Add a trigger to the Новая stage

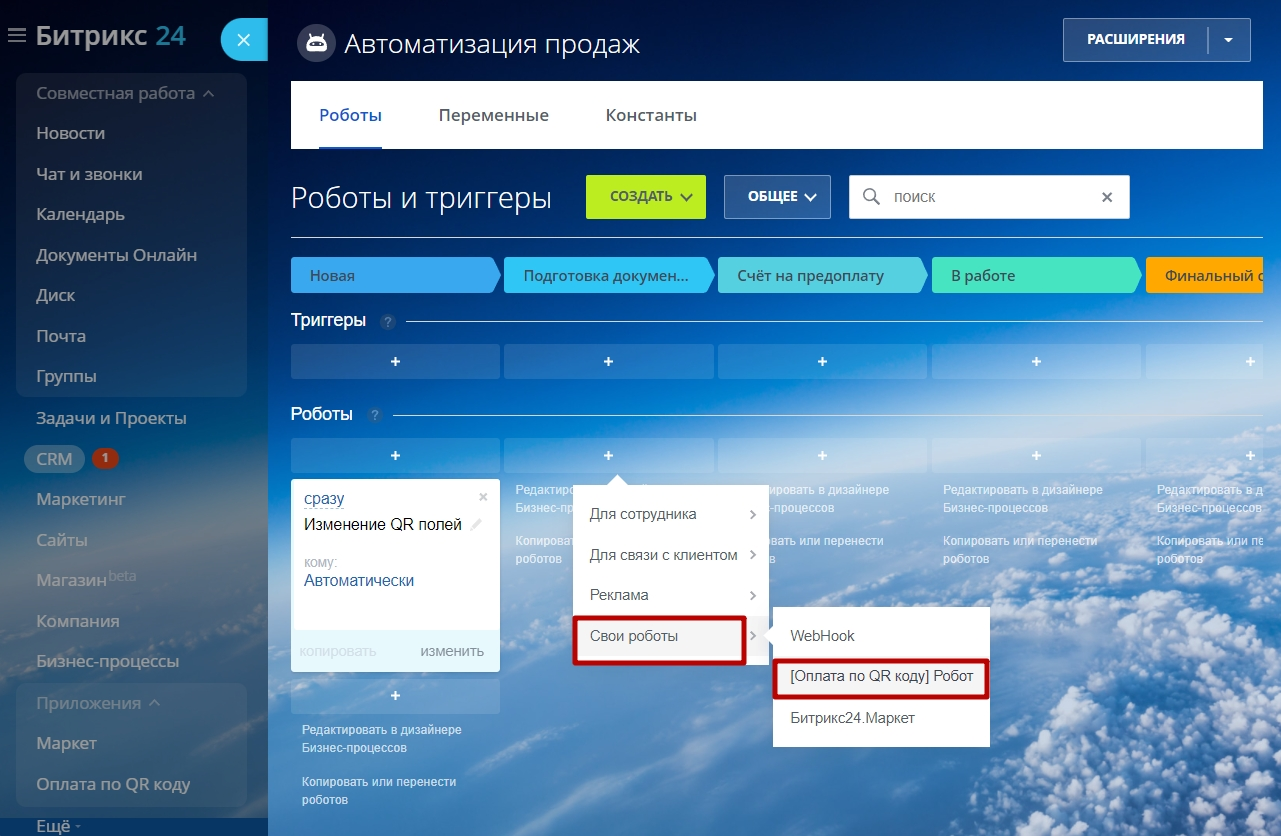click(x=395, y=362)
